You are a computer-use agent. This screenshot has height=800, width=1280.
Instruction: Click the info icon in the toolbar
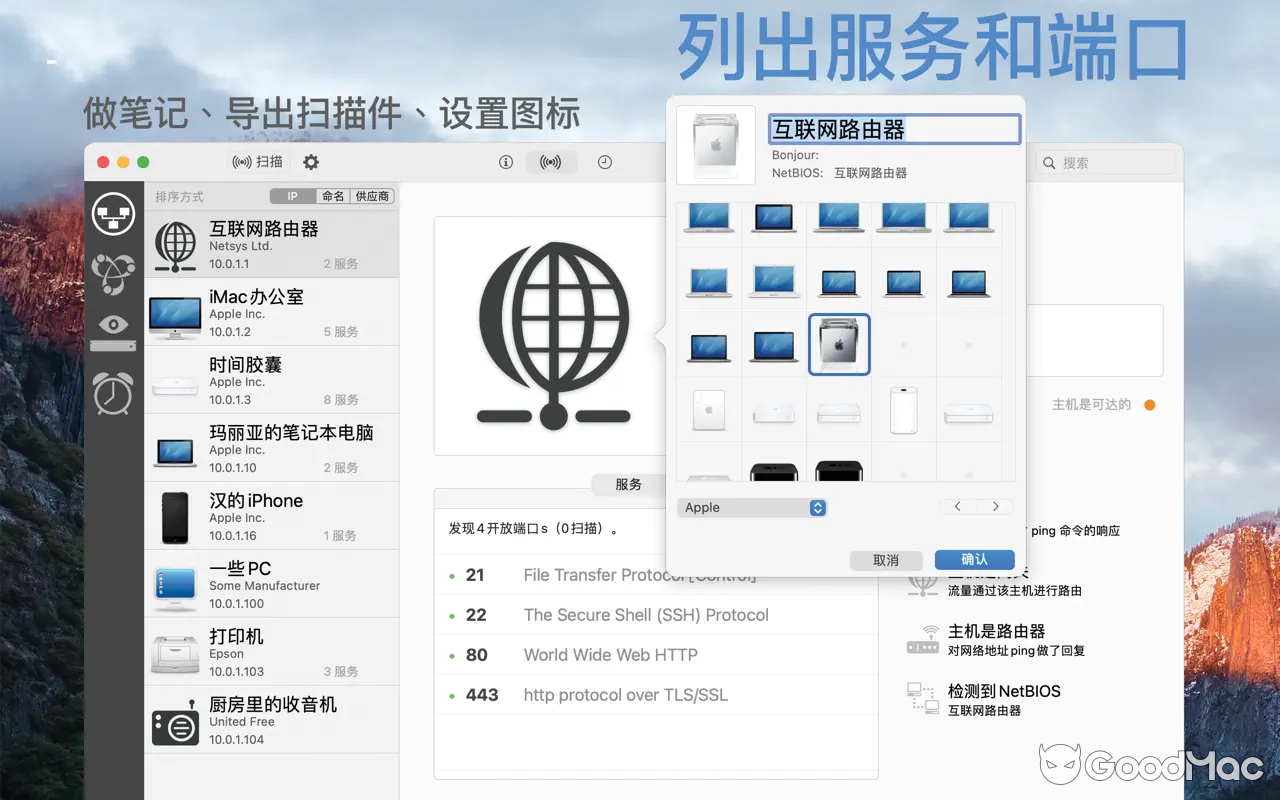pyautogui.click(x=506, y=161)
